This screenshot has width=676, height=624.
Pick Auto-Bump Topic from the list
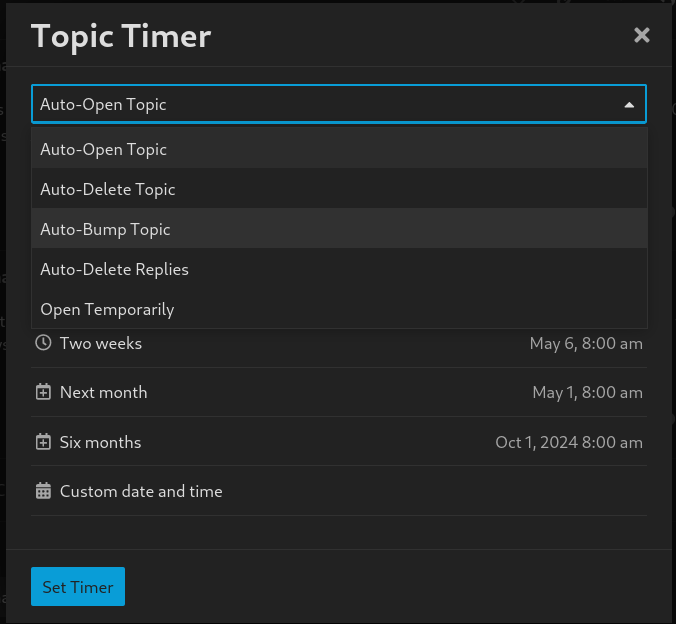pyautogui.click(x=106, y=229)
